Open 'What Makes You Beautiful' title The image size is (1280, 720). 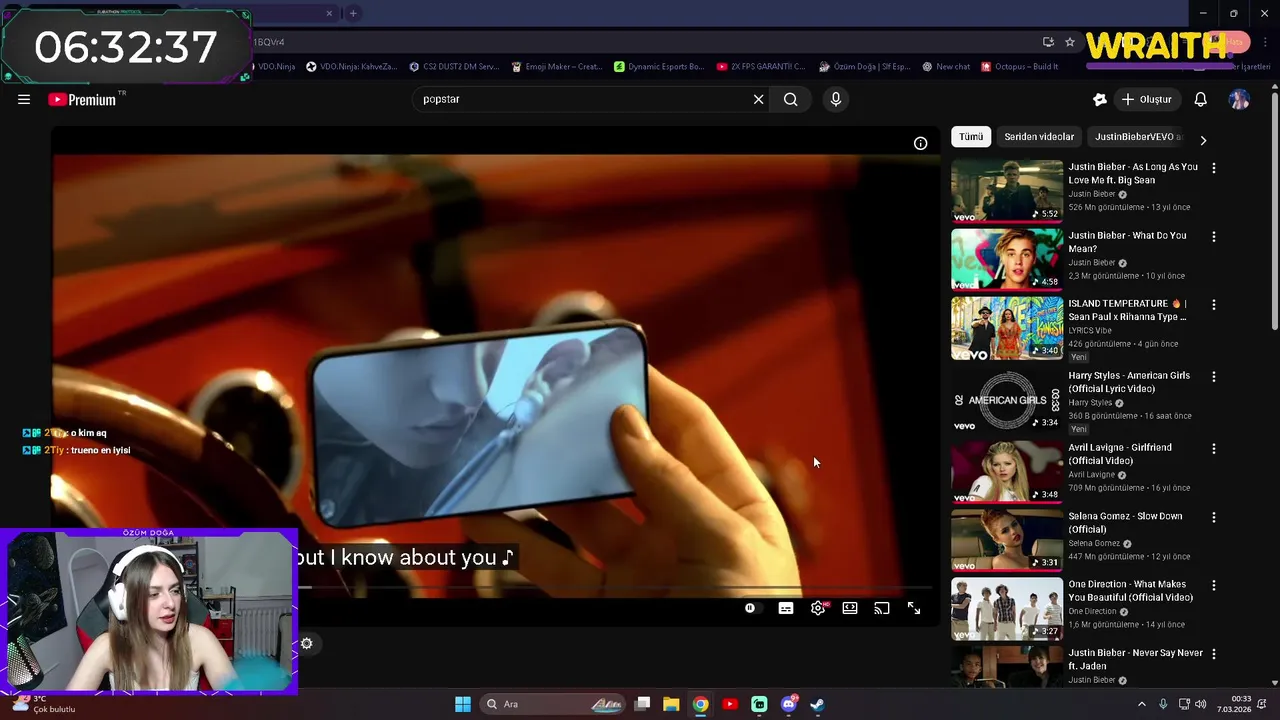(x=1130, y=590)
